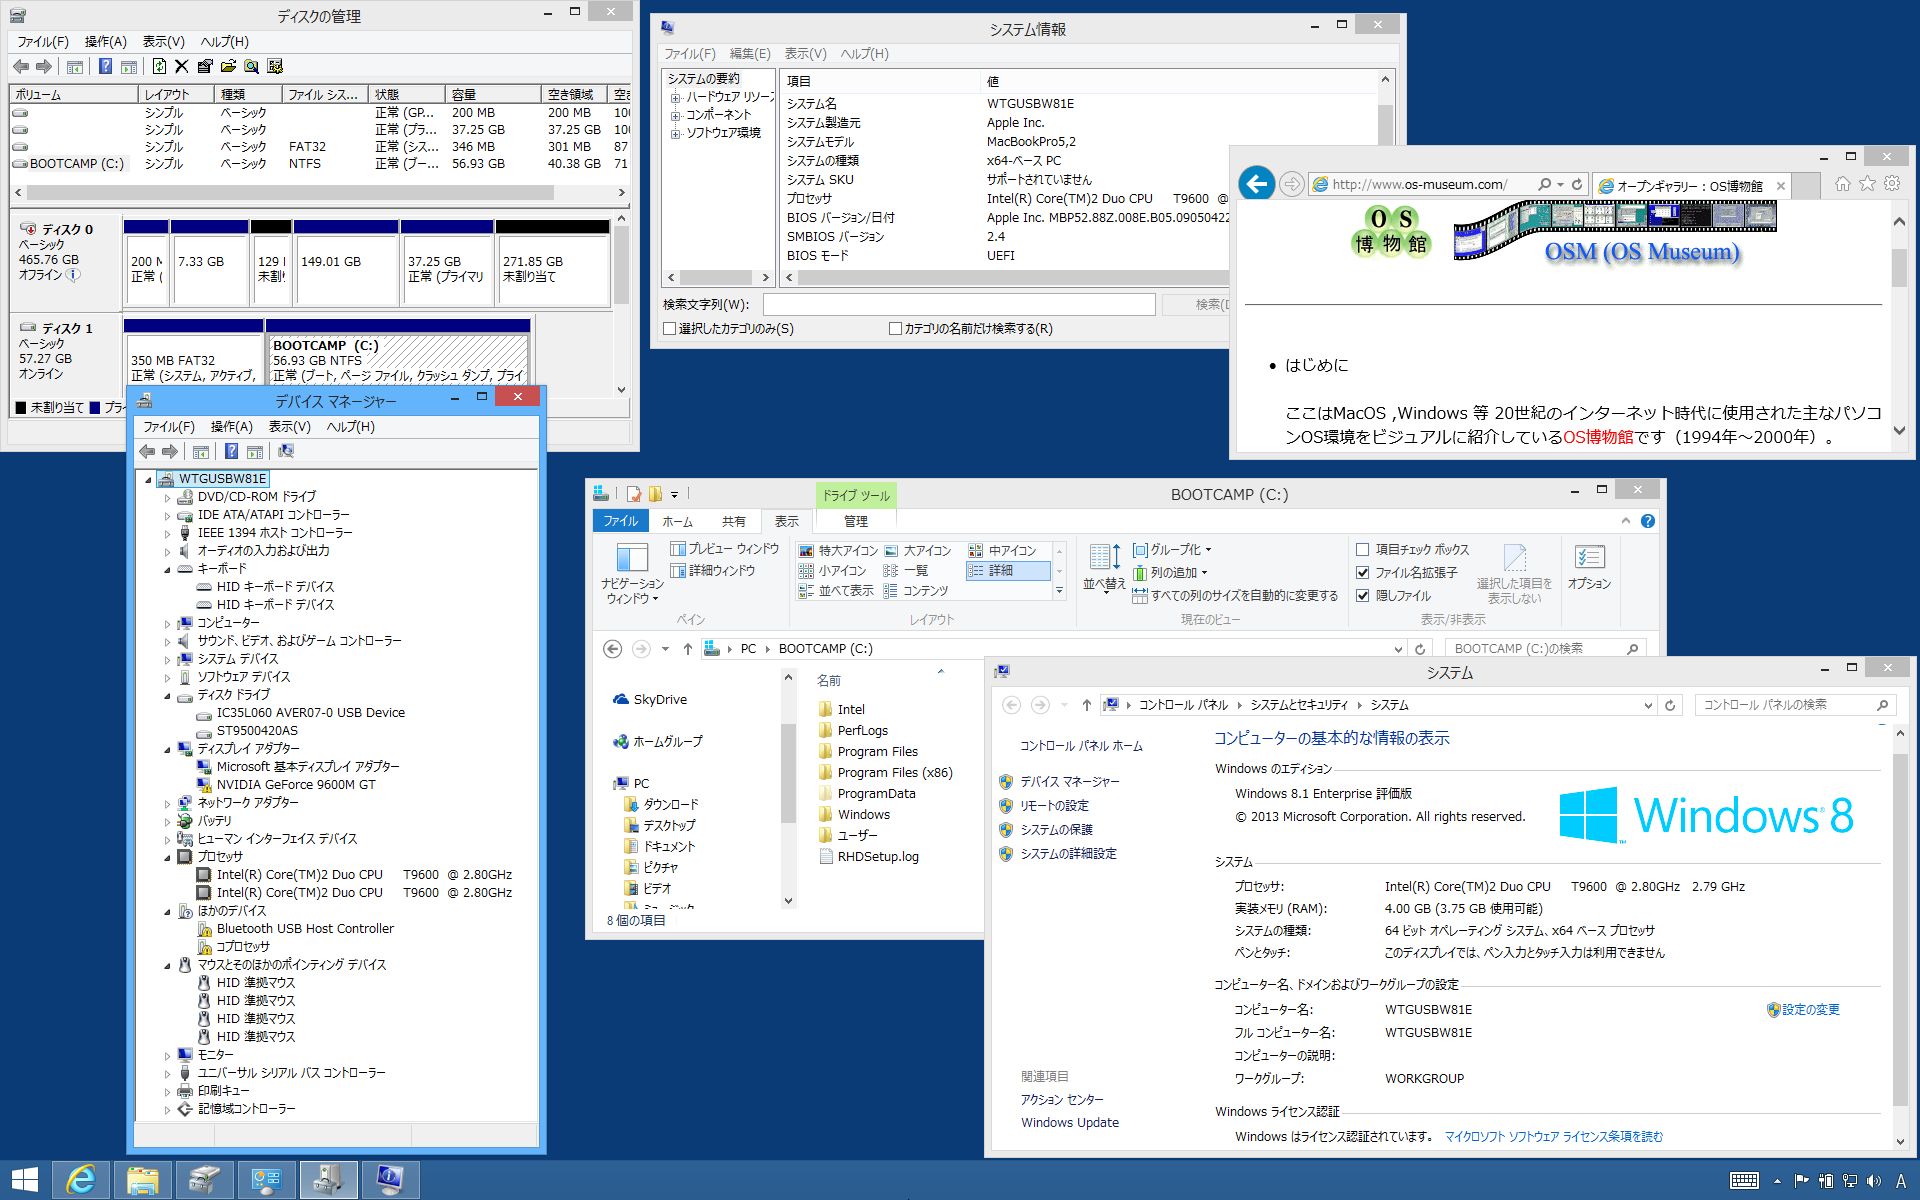This screenshot has height=1200, width=1920.
Task: Click the オプション button in Explorer ribbon
Action: [1589, 568]
